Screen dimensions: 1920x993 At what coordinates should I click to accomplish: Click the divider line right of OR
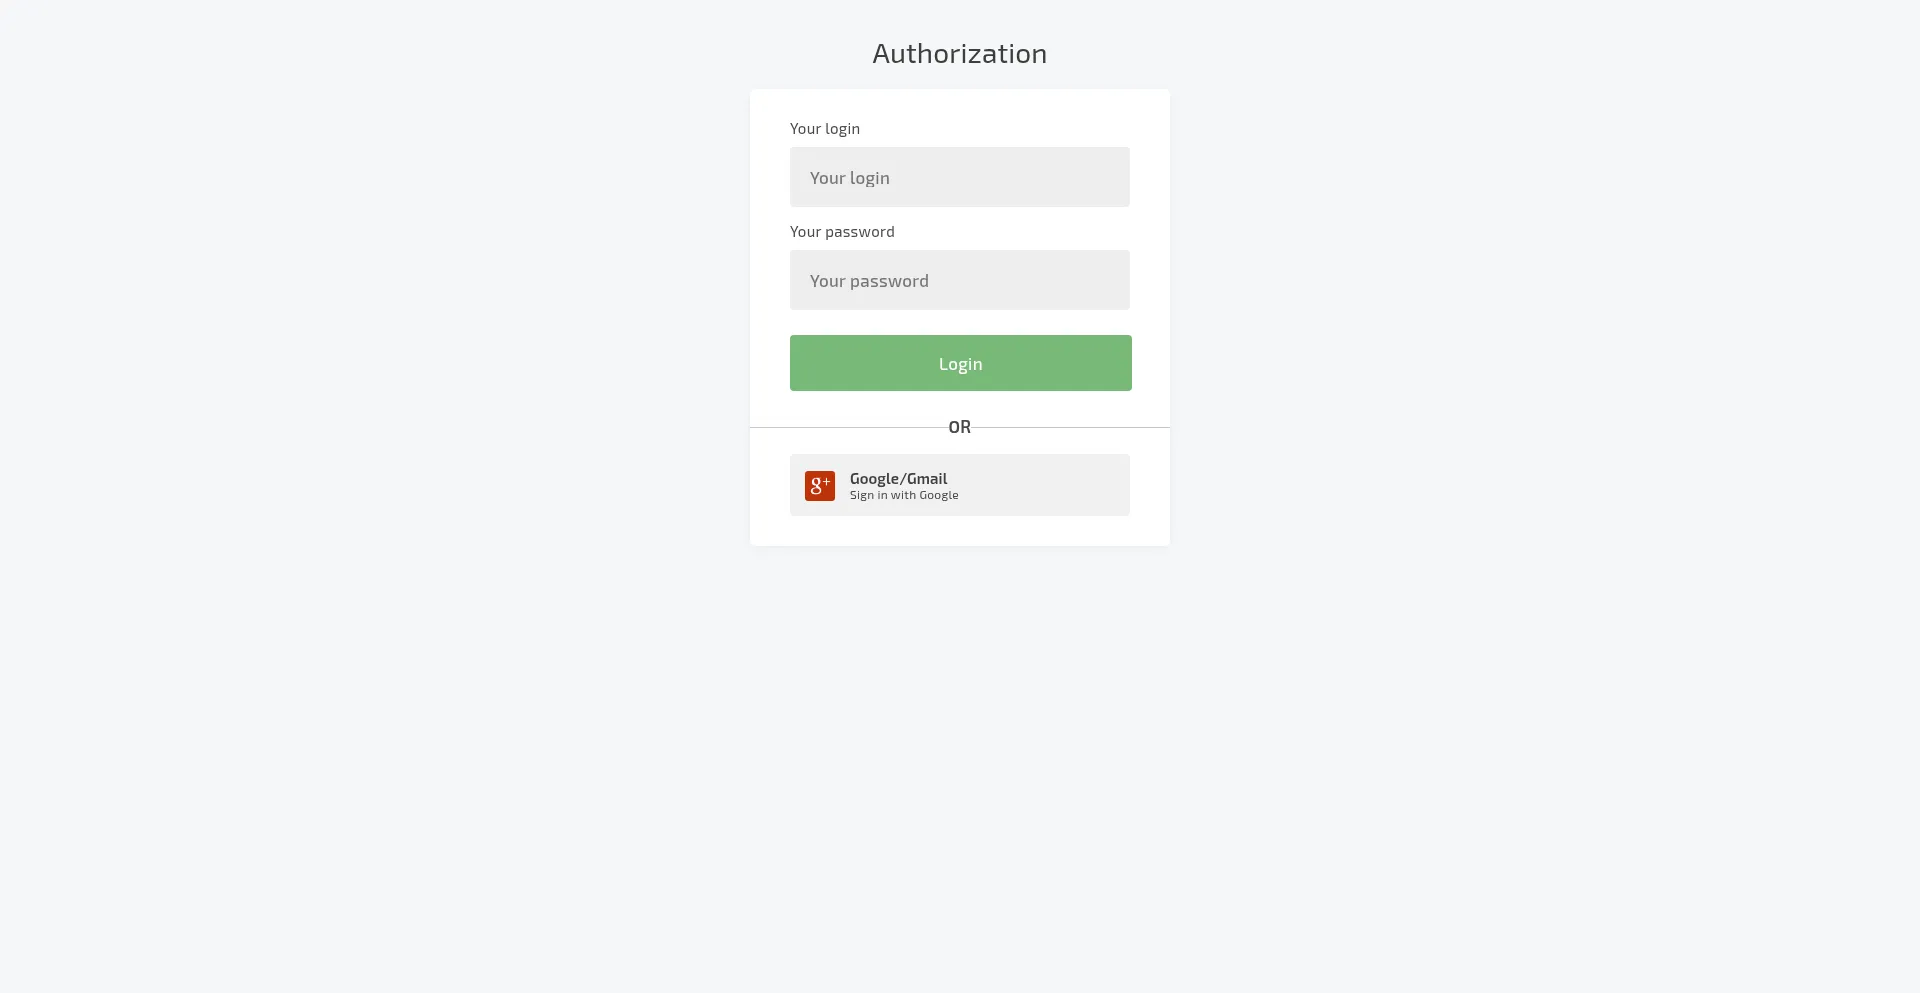click(x=1073, y=427)
